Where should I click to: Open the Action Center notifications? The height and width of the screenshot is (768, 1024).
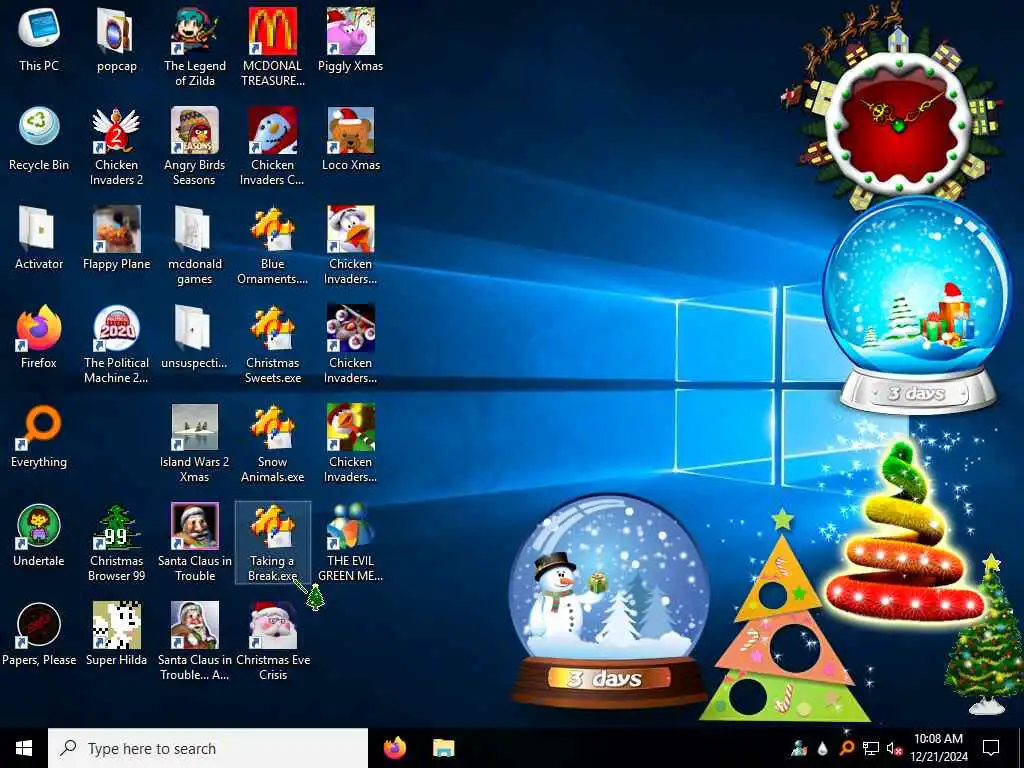(991, 748)
